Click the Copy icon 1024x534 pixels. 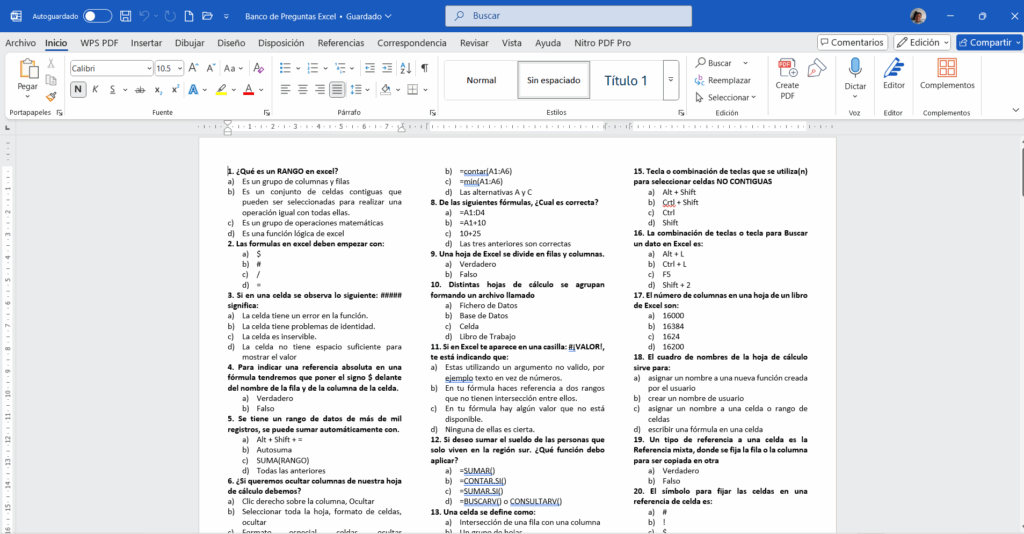pyautogui.click(x=51, y=80)
